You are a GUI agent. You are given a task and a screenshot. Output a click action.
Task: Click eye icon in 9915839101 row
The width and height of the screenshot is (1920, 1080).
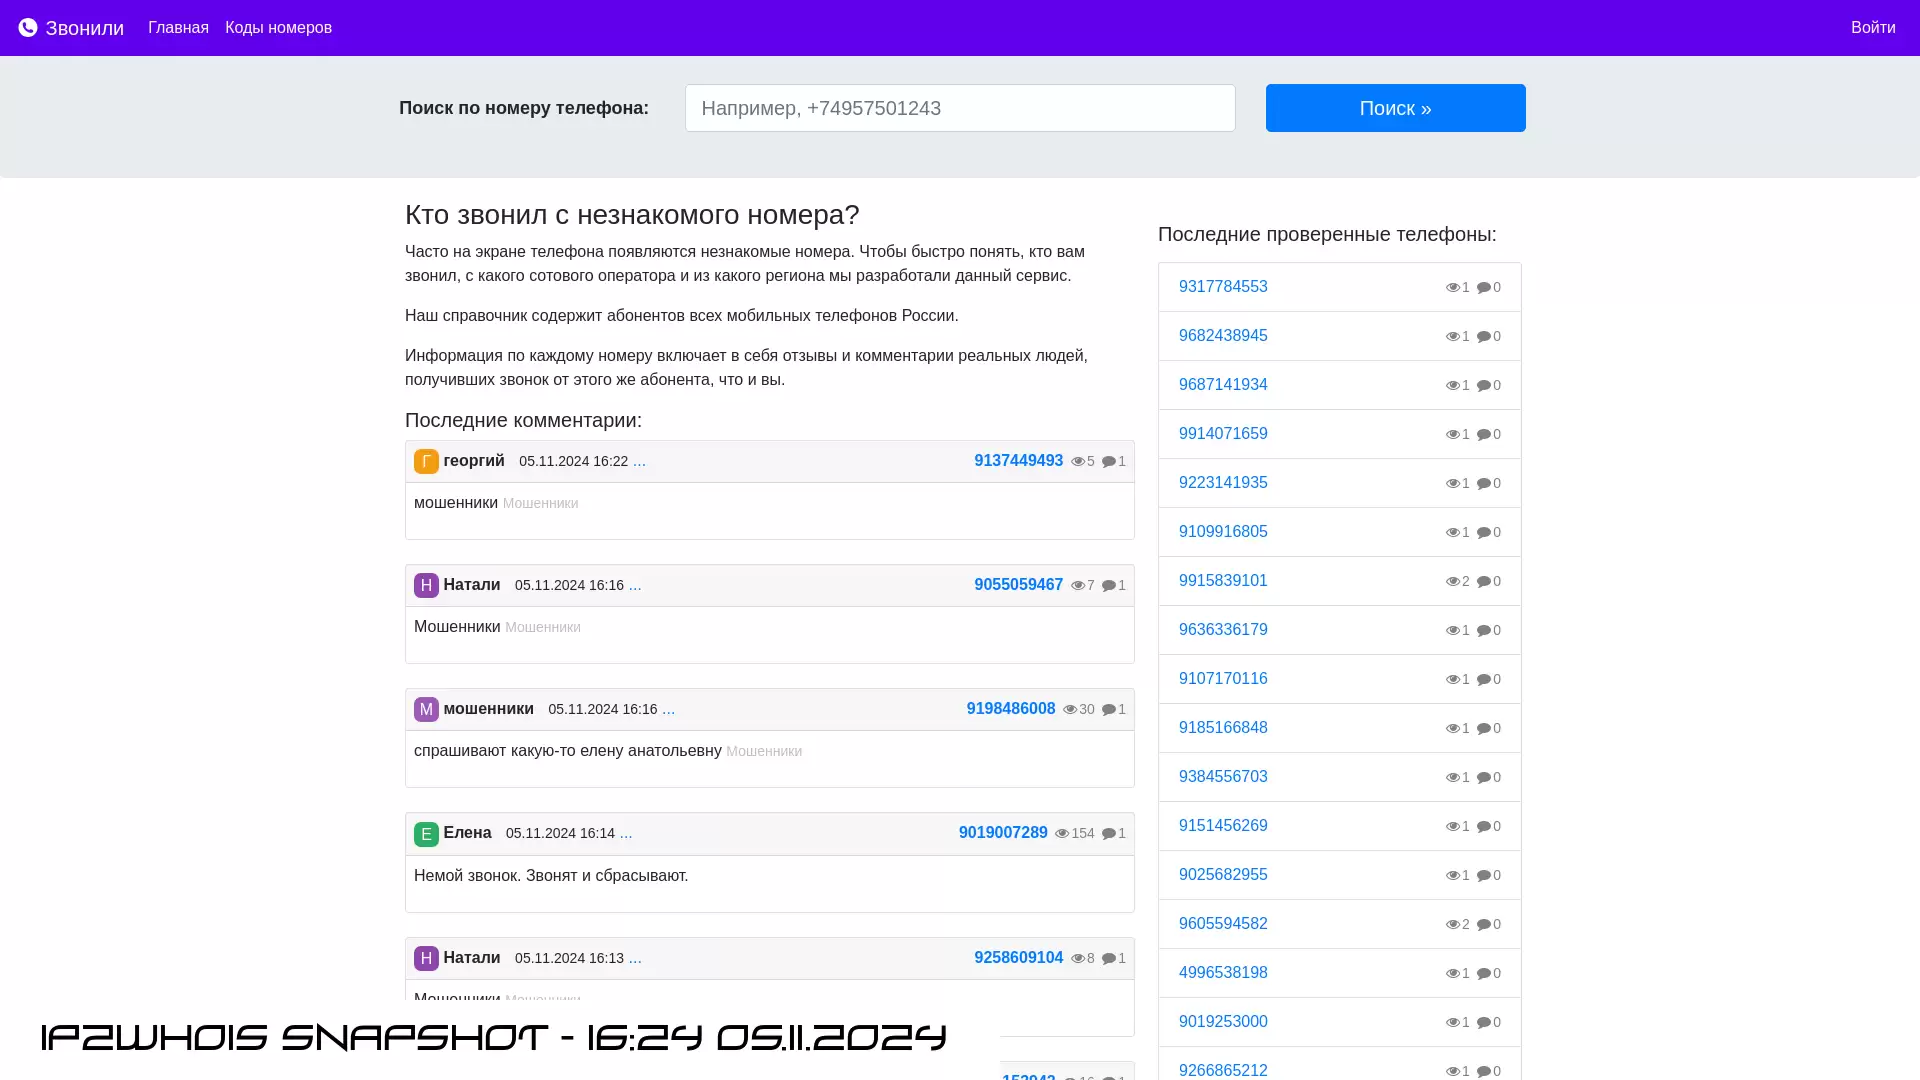pos(1452,582)
